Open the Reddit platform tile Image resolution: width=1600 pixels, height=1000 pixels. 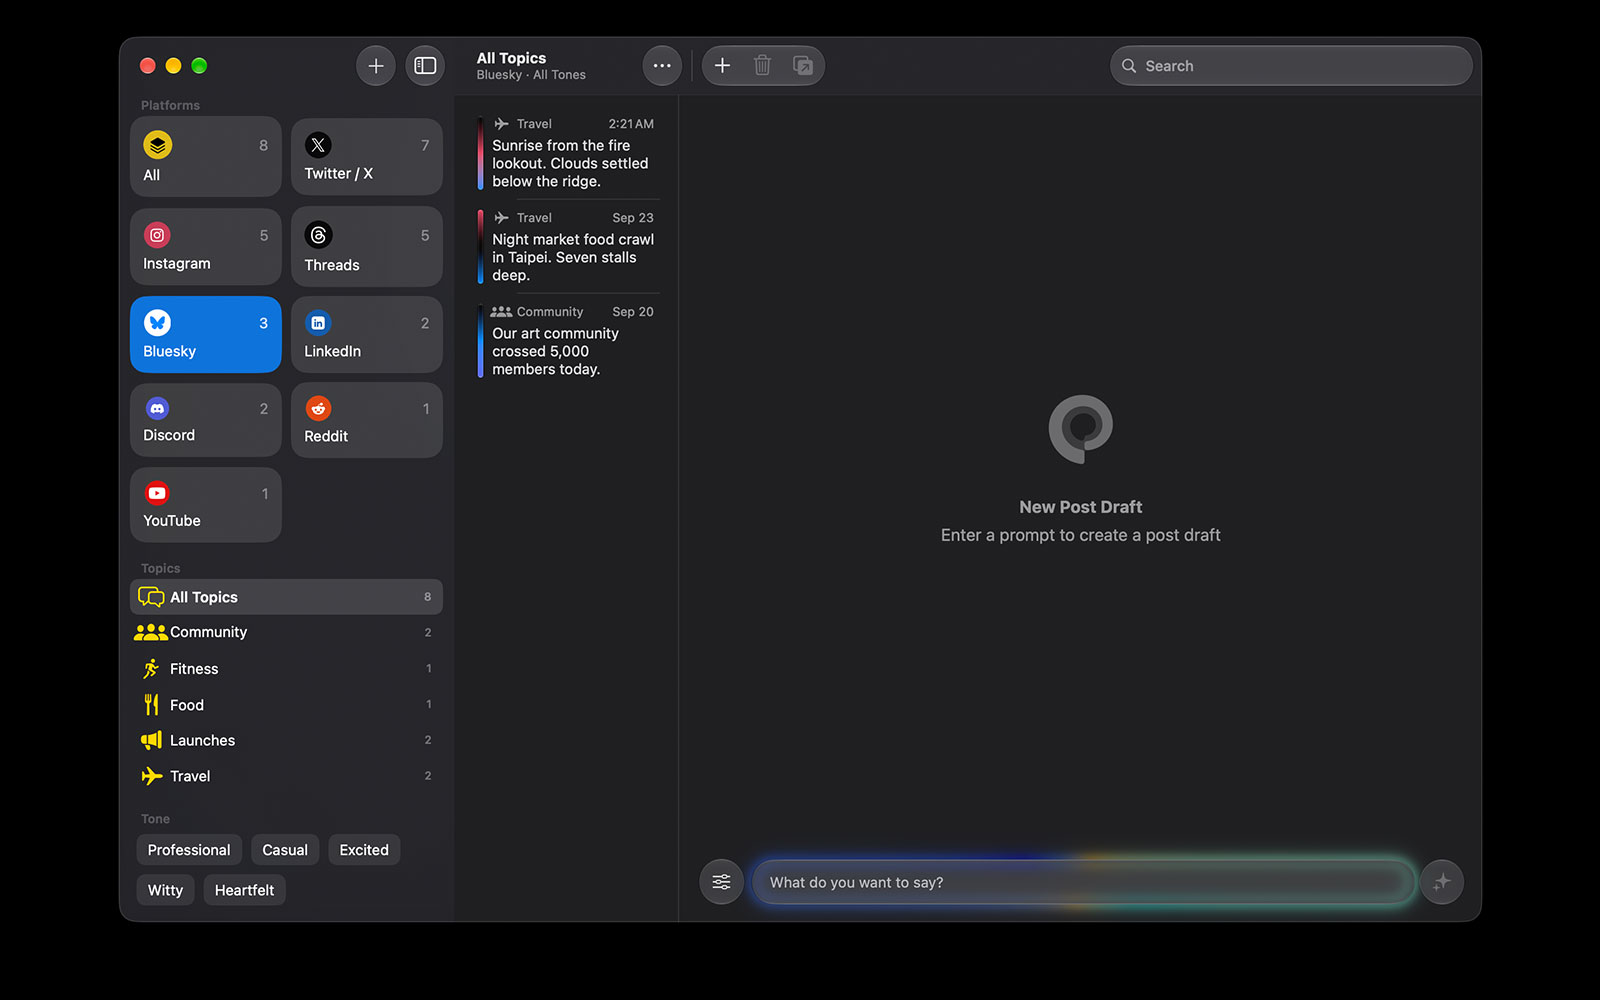tap(367, 421)
